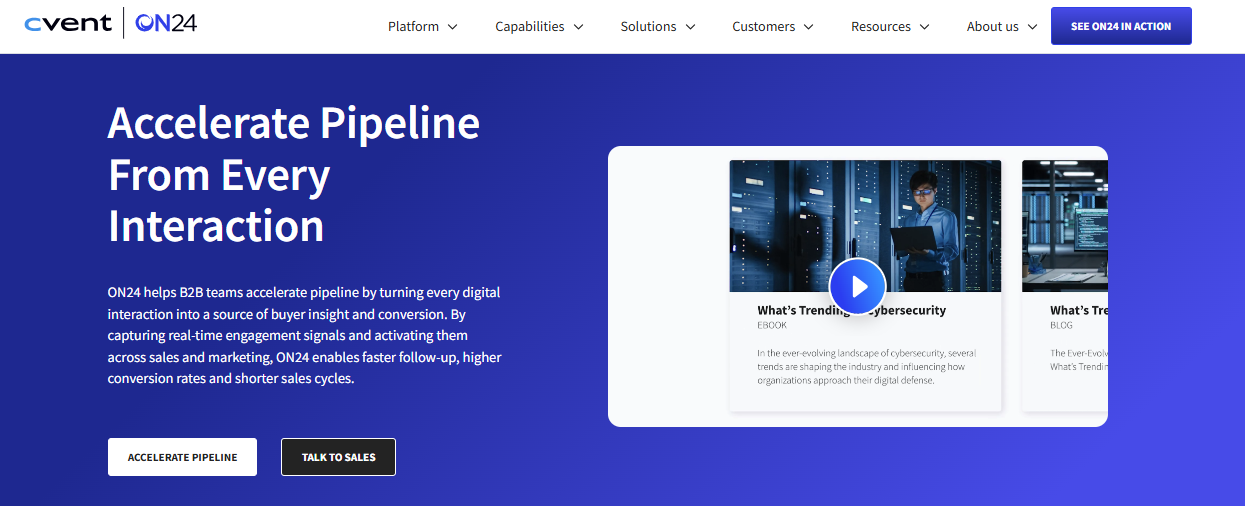Open the partially visible blog card thumbnail

point(1065,226)
